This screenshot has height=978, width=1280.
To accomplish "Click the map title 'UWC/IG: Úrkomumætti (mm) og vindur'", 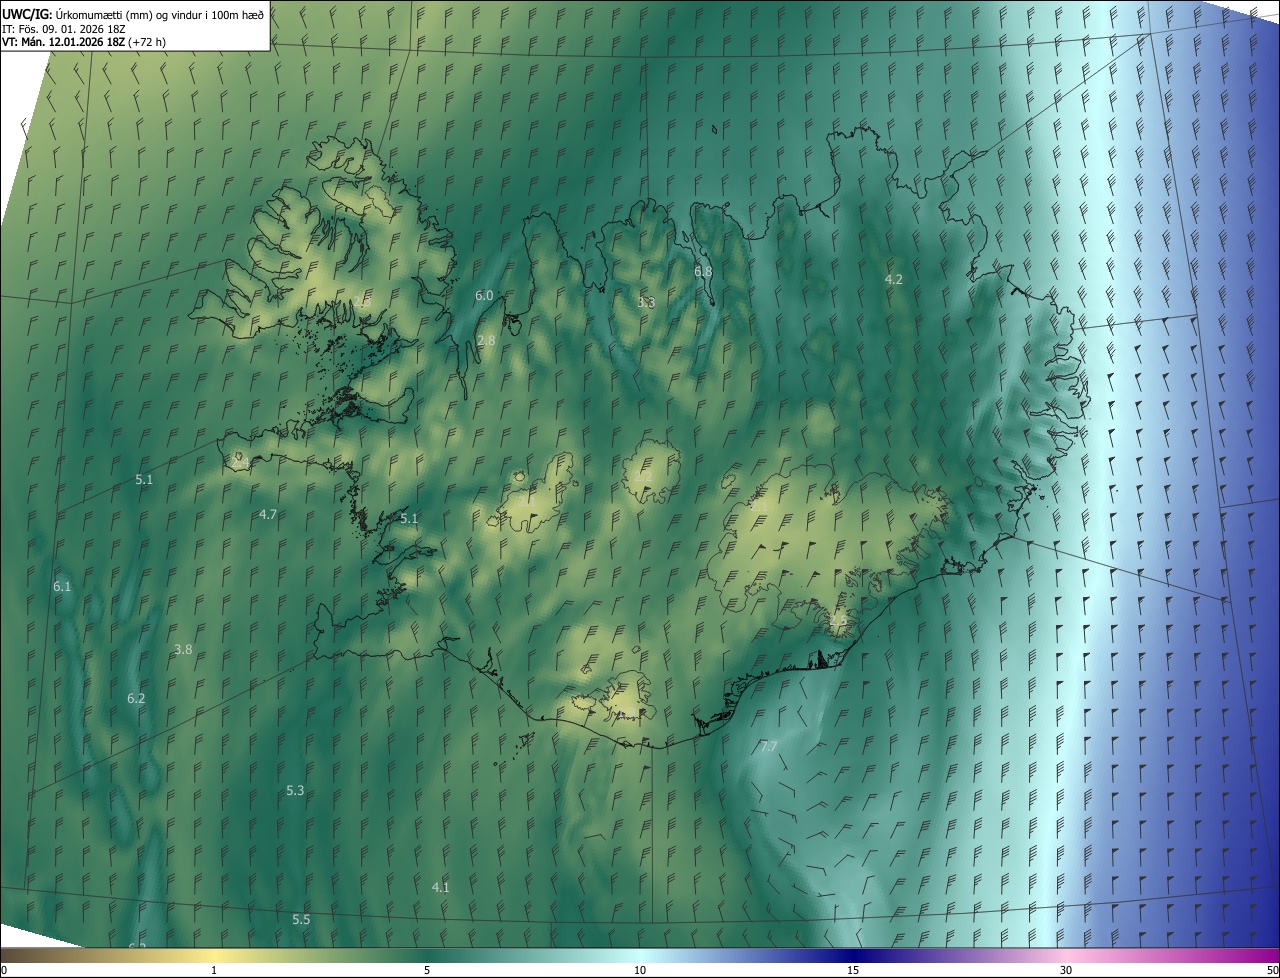I will [x=133, y=13].
